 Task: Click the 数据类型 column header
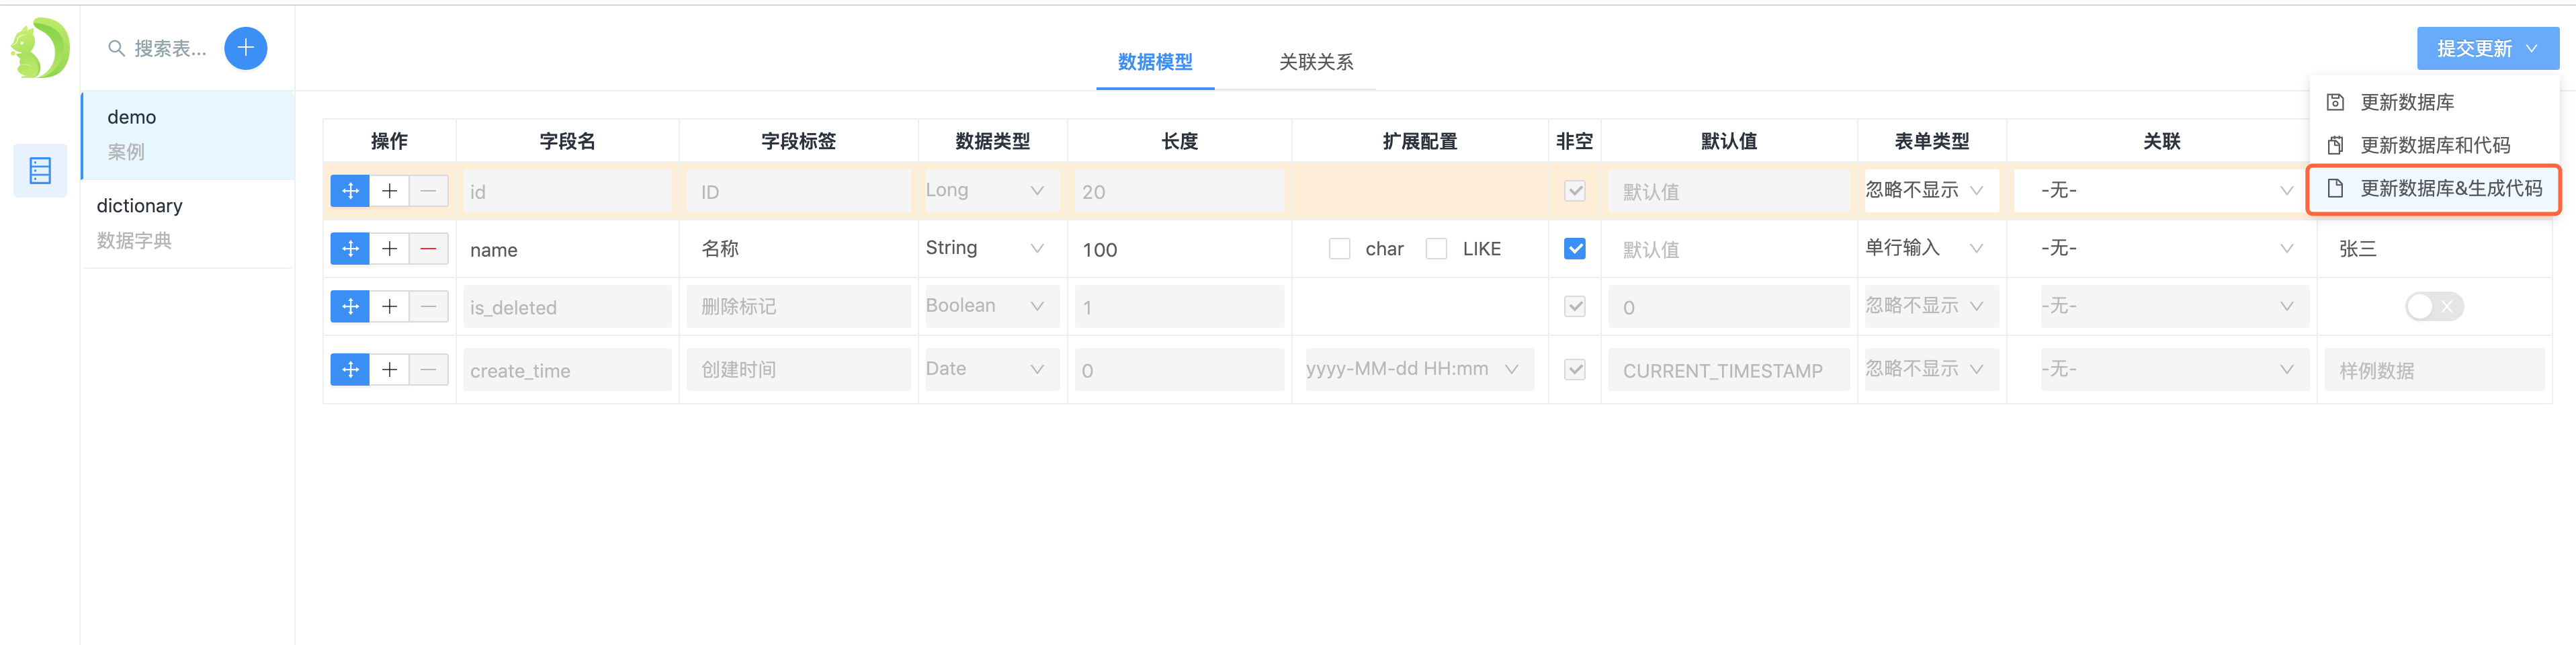(x=992, y=141)
